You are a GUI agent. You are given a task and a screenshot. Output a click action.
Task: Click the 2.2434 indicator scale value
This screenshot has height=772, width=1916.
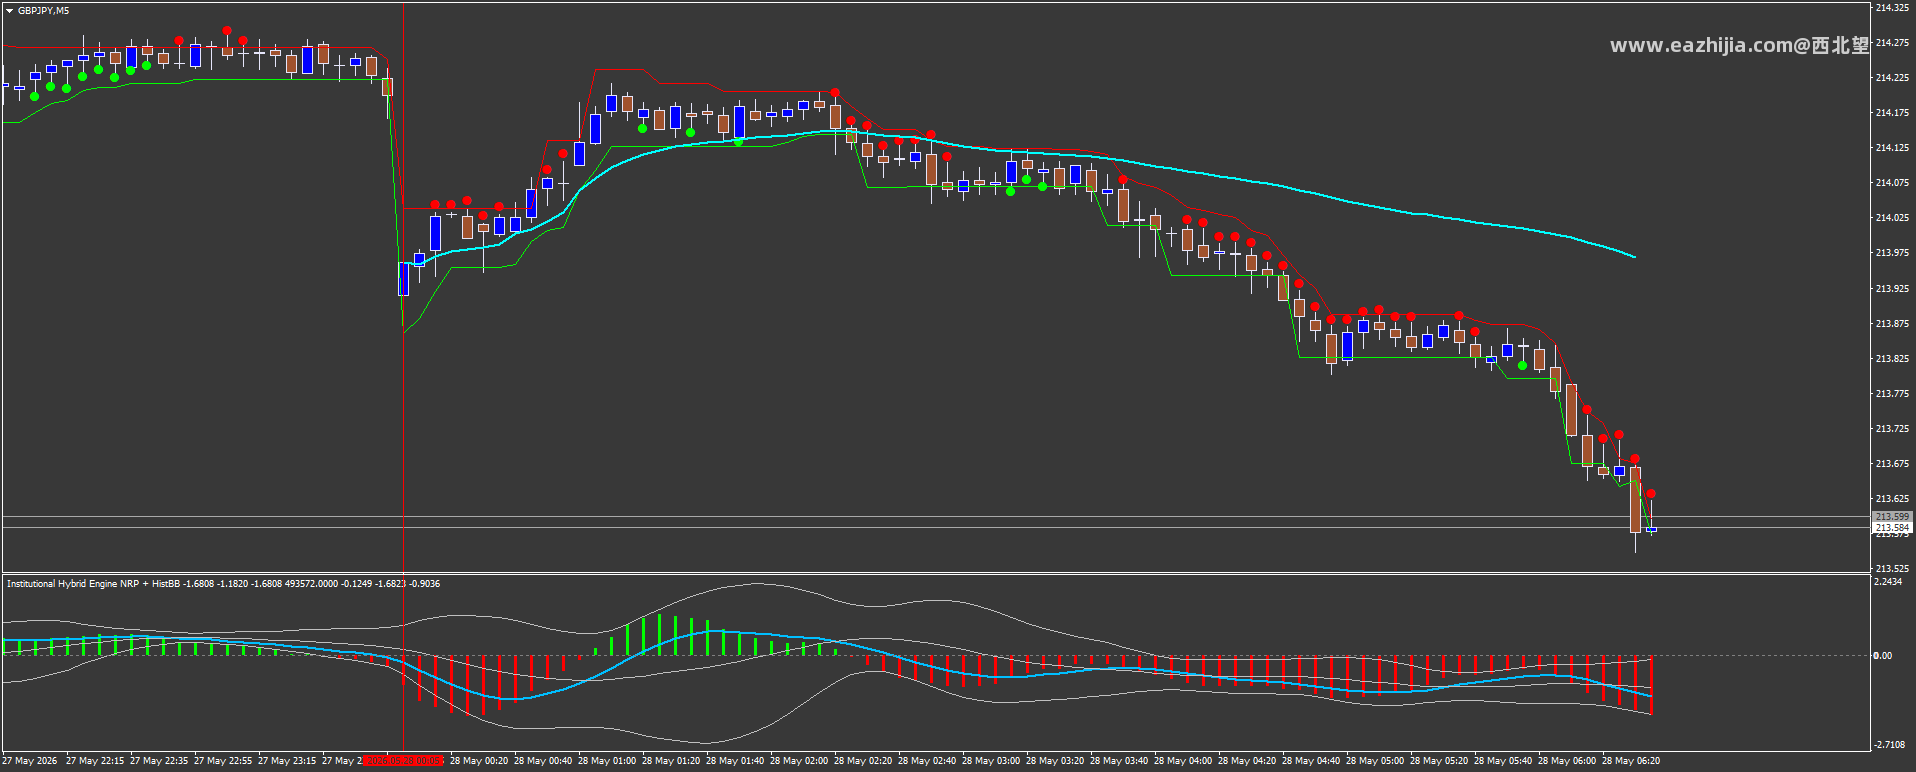coord(1889,582)
